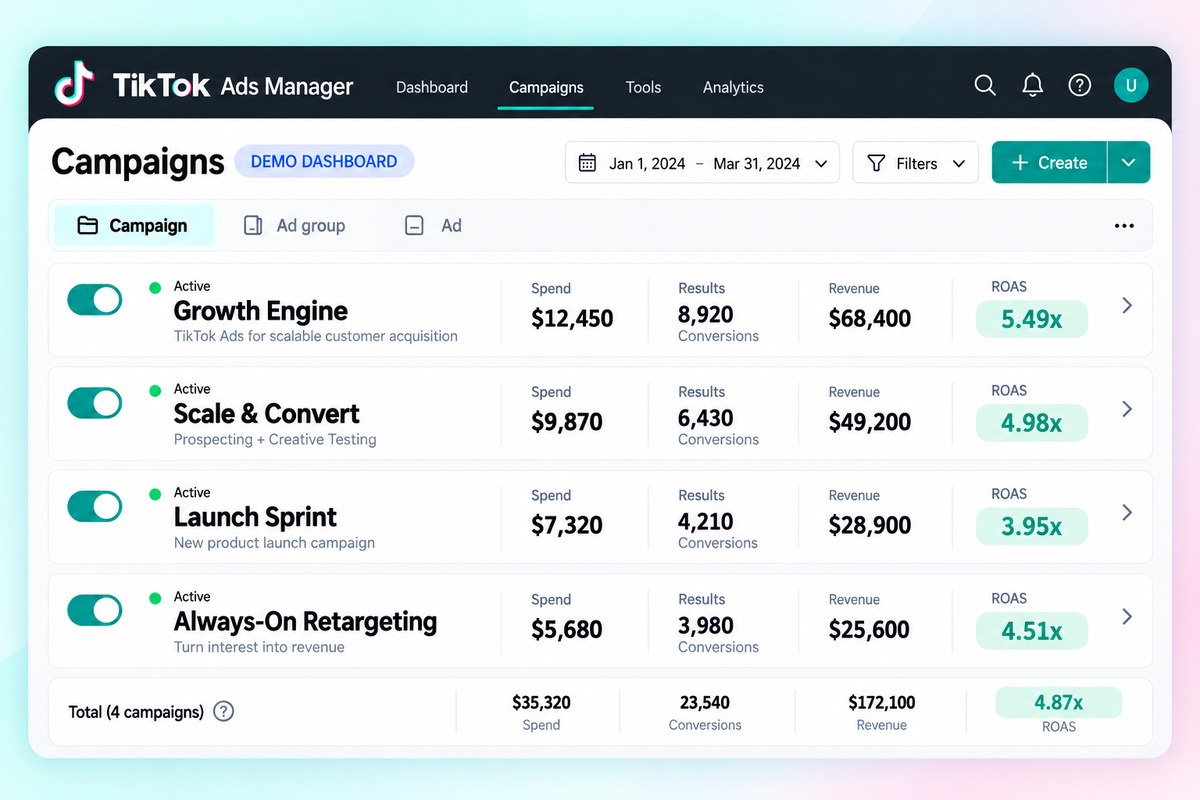Click the Create button
The width and height of the screenshot is (1200, 800).
click(x=1049, y=163)
